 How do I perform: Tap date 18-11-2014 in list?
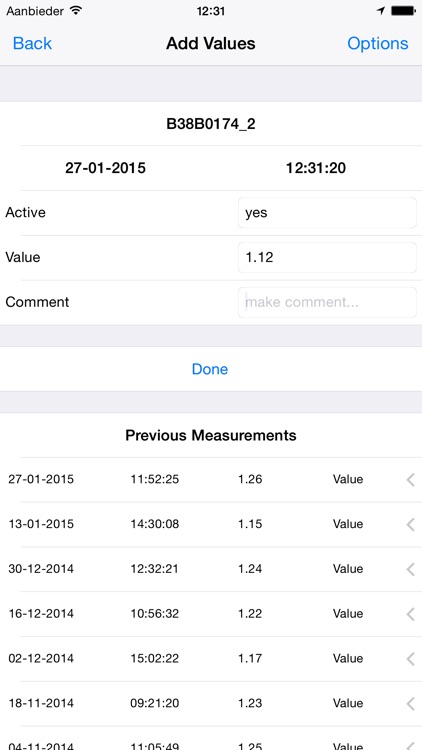click(41, 704)
